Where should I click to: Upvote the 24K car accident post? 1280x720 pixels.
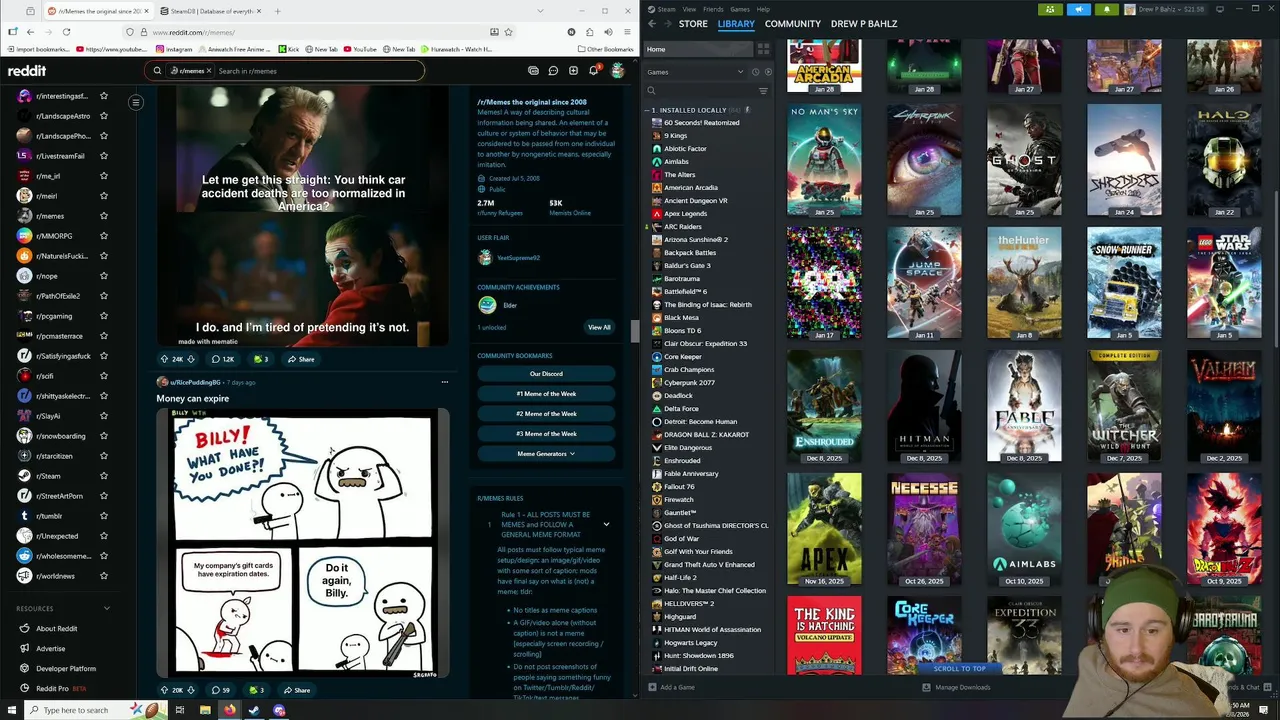165,359
